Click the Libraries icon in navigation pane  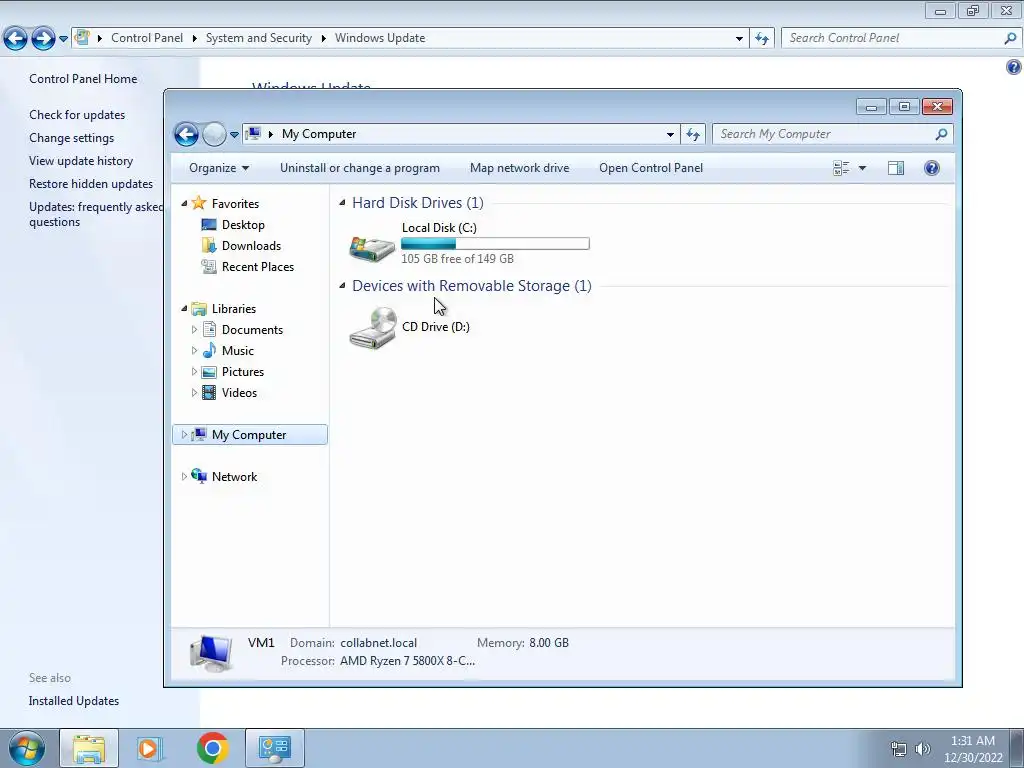[x=199, y=309]
